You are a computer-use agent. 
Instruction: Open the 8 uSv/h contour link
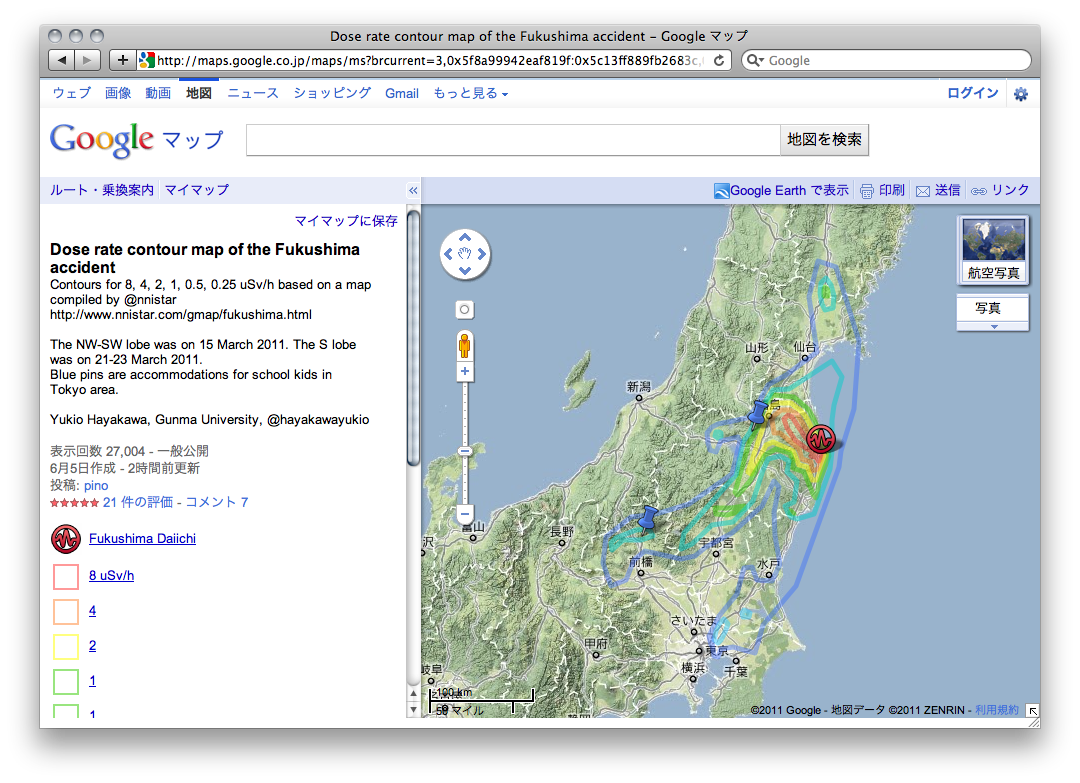[x=112, y=575]
